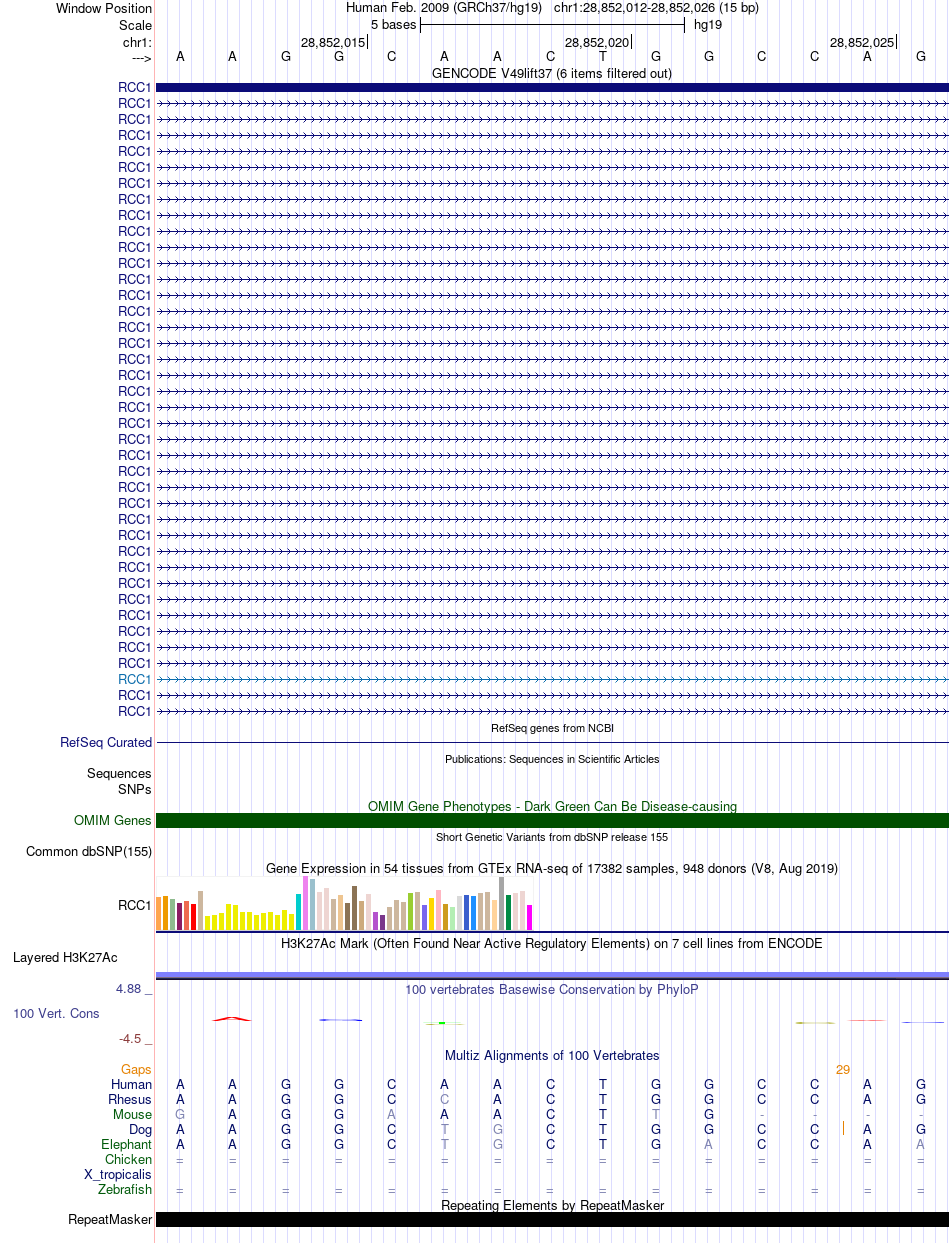Click the 100 Vert. Cons label
Screen dimensions: 950x1243
pyautogui.click(x=56, y=1014)
